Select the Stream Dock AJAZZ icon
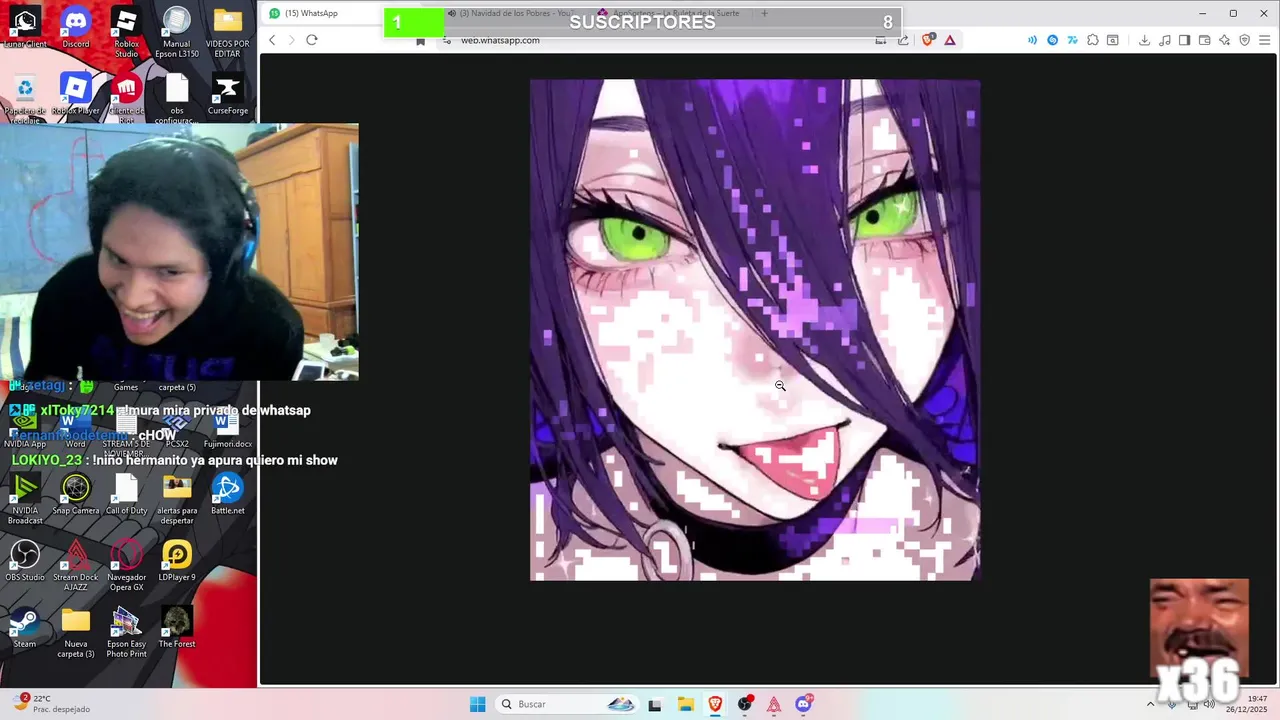Viewport: 1280px width, 720px height. (76, 566)
